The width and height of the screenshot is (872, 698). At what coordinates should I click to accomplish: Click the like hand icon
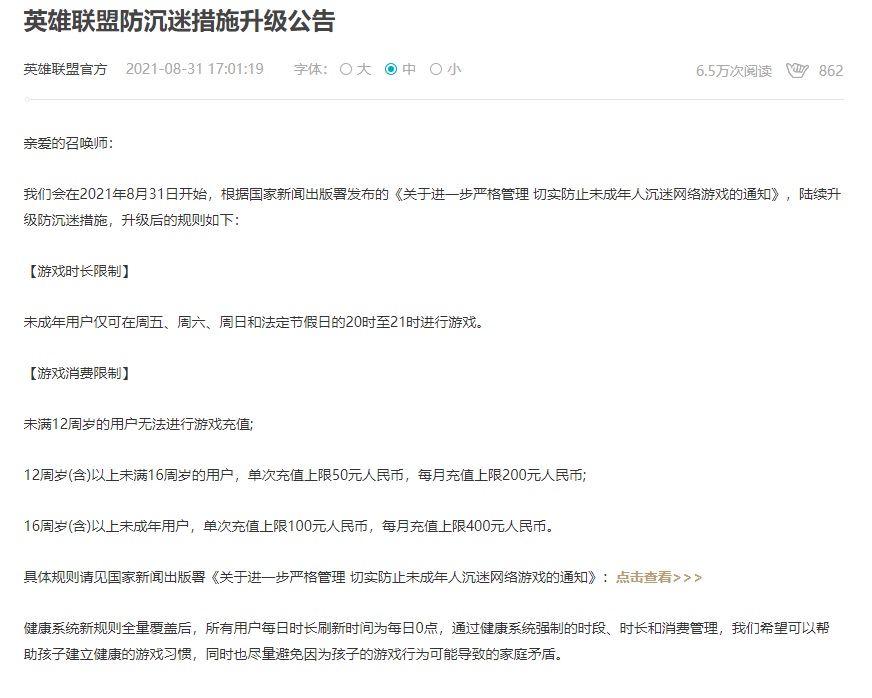point(796,71)
